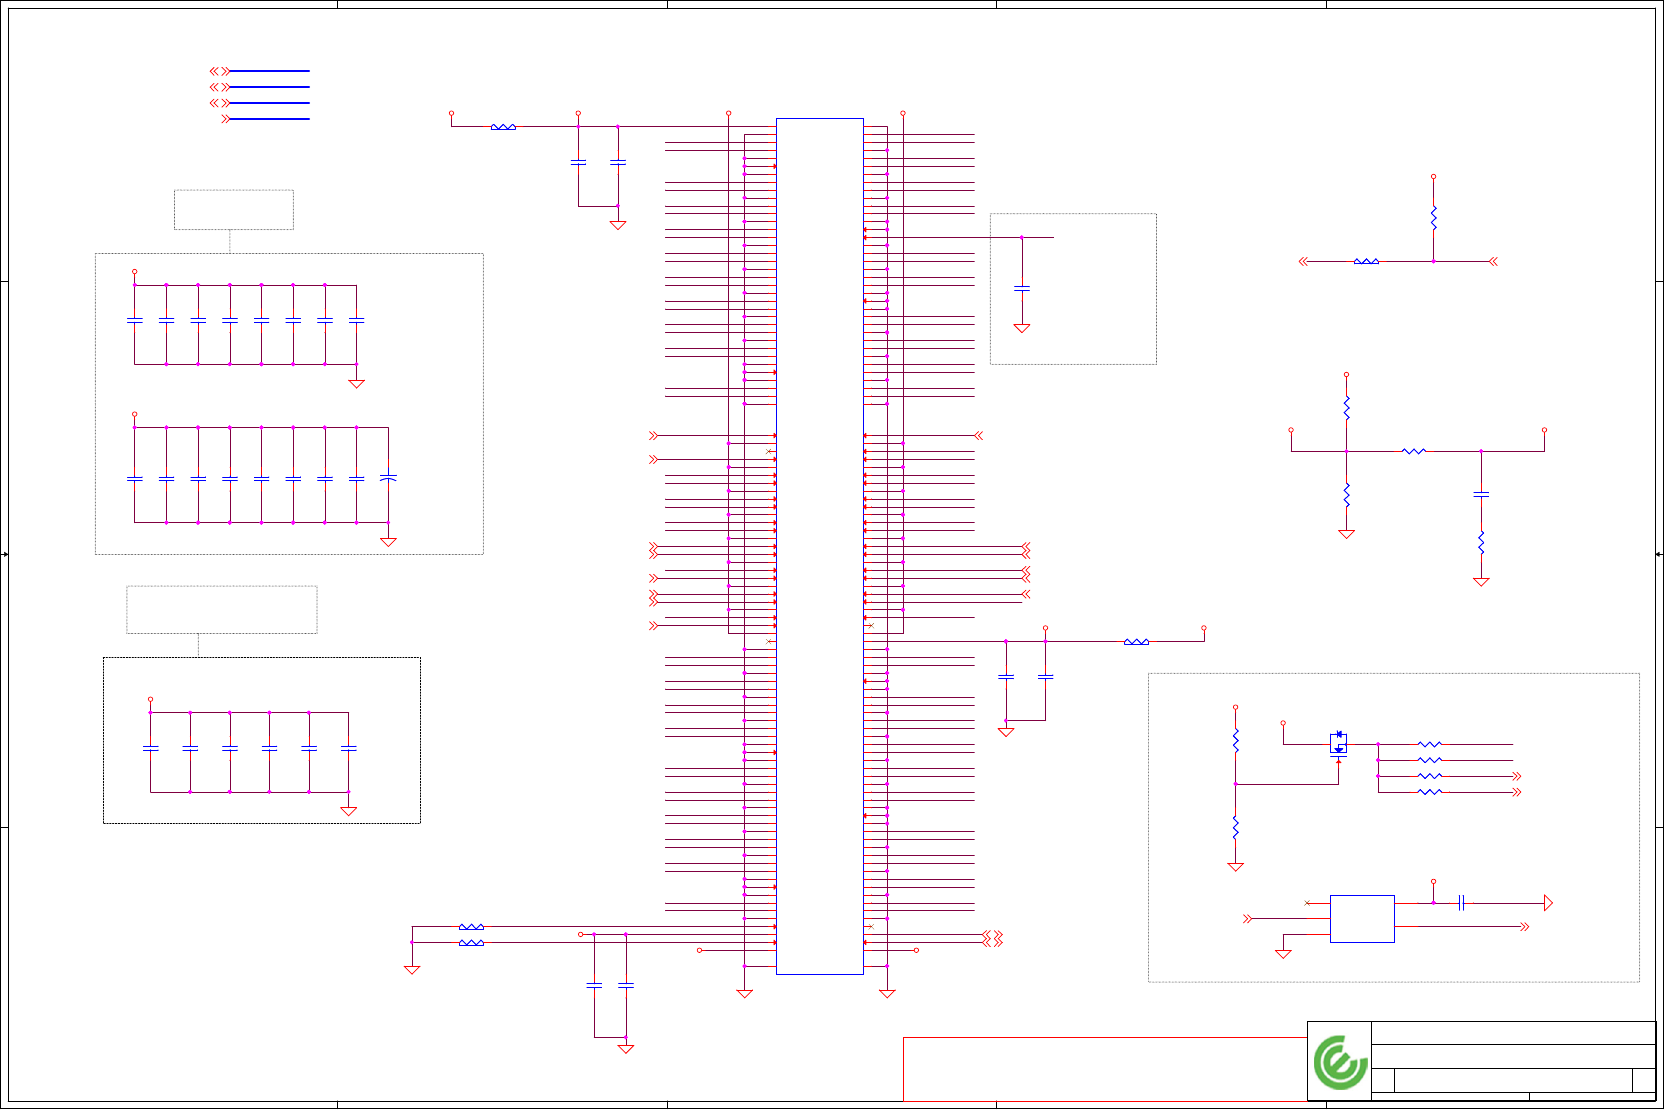Select the lone capacitor in dashed box right of main IC
The width and height of the screenshot is (1664, 1110).
coord(1022,288)
